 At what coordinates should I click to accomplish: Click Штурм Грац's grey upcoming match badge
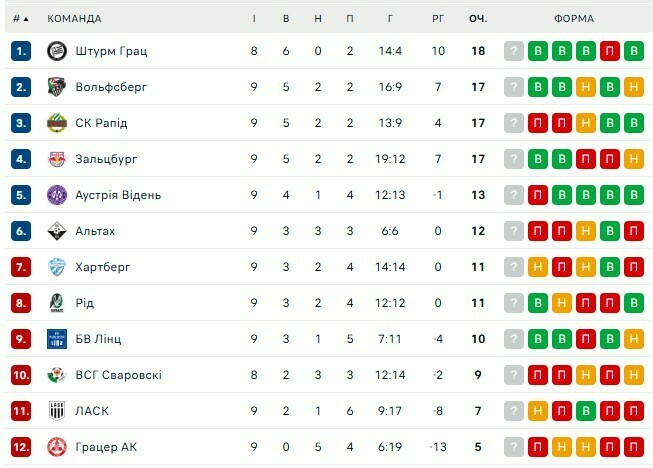pyautogui.click(x=514, y=51)
